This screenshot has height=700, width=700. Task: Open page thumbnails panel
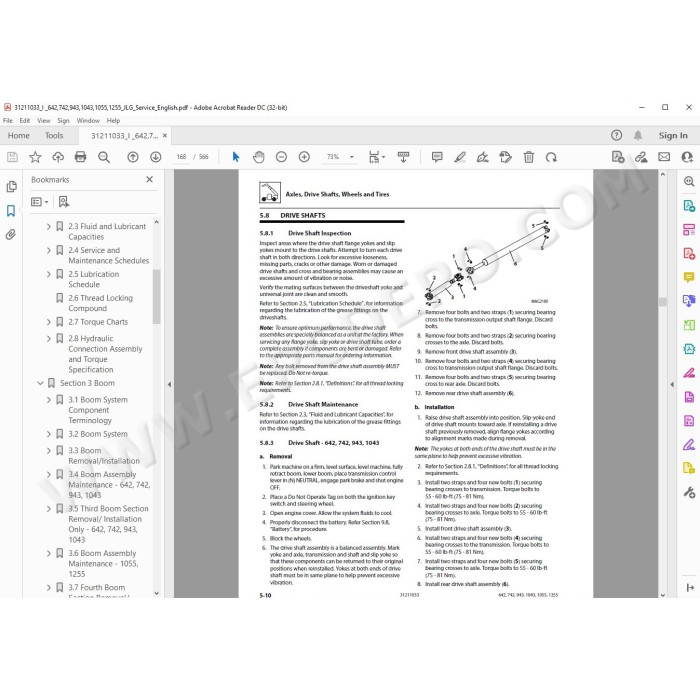click(x=12, y=187)
